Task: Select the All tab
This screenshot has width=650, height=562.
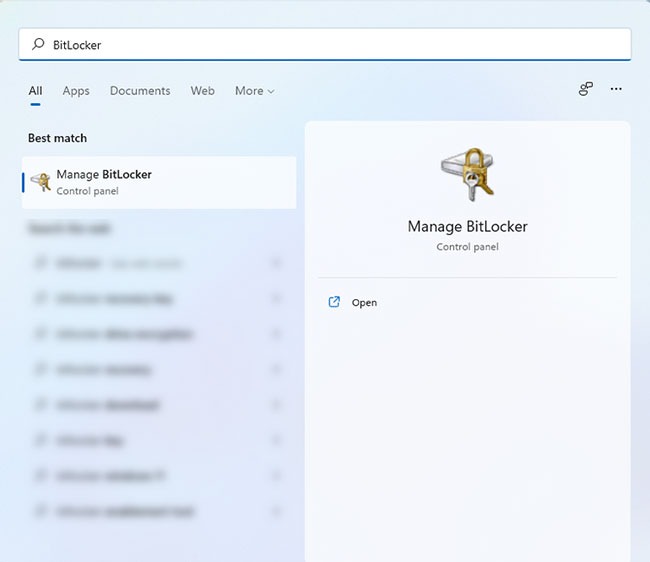Action: [35, 91]
